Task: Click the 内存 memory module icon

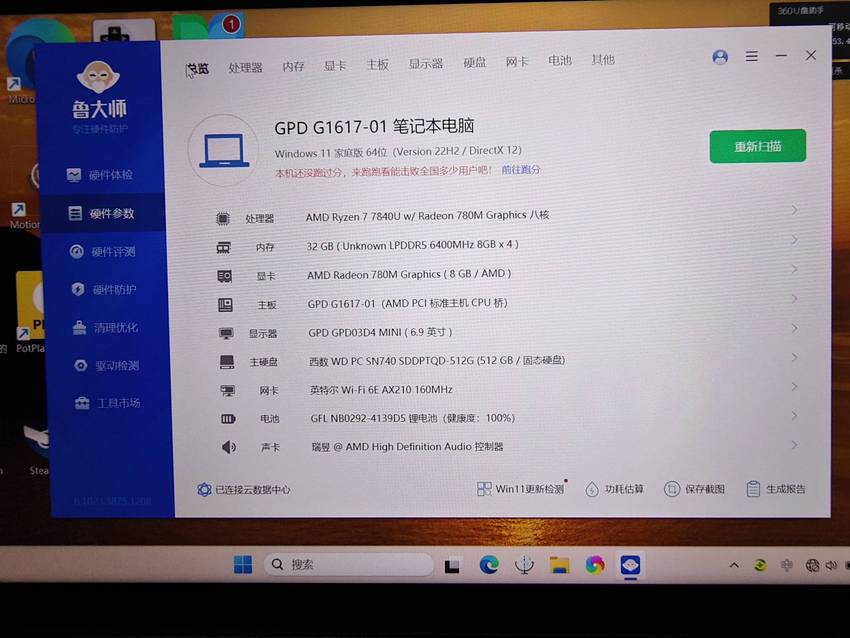Action: pos(223,248)
